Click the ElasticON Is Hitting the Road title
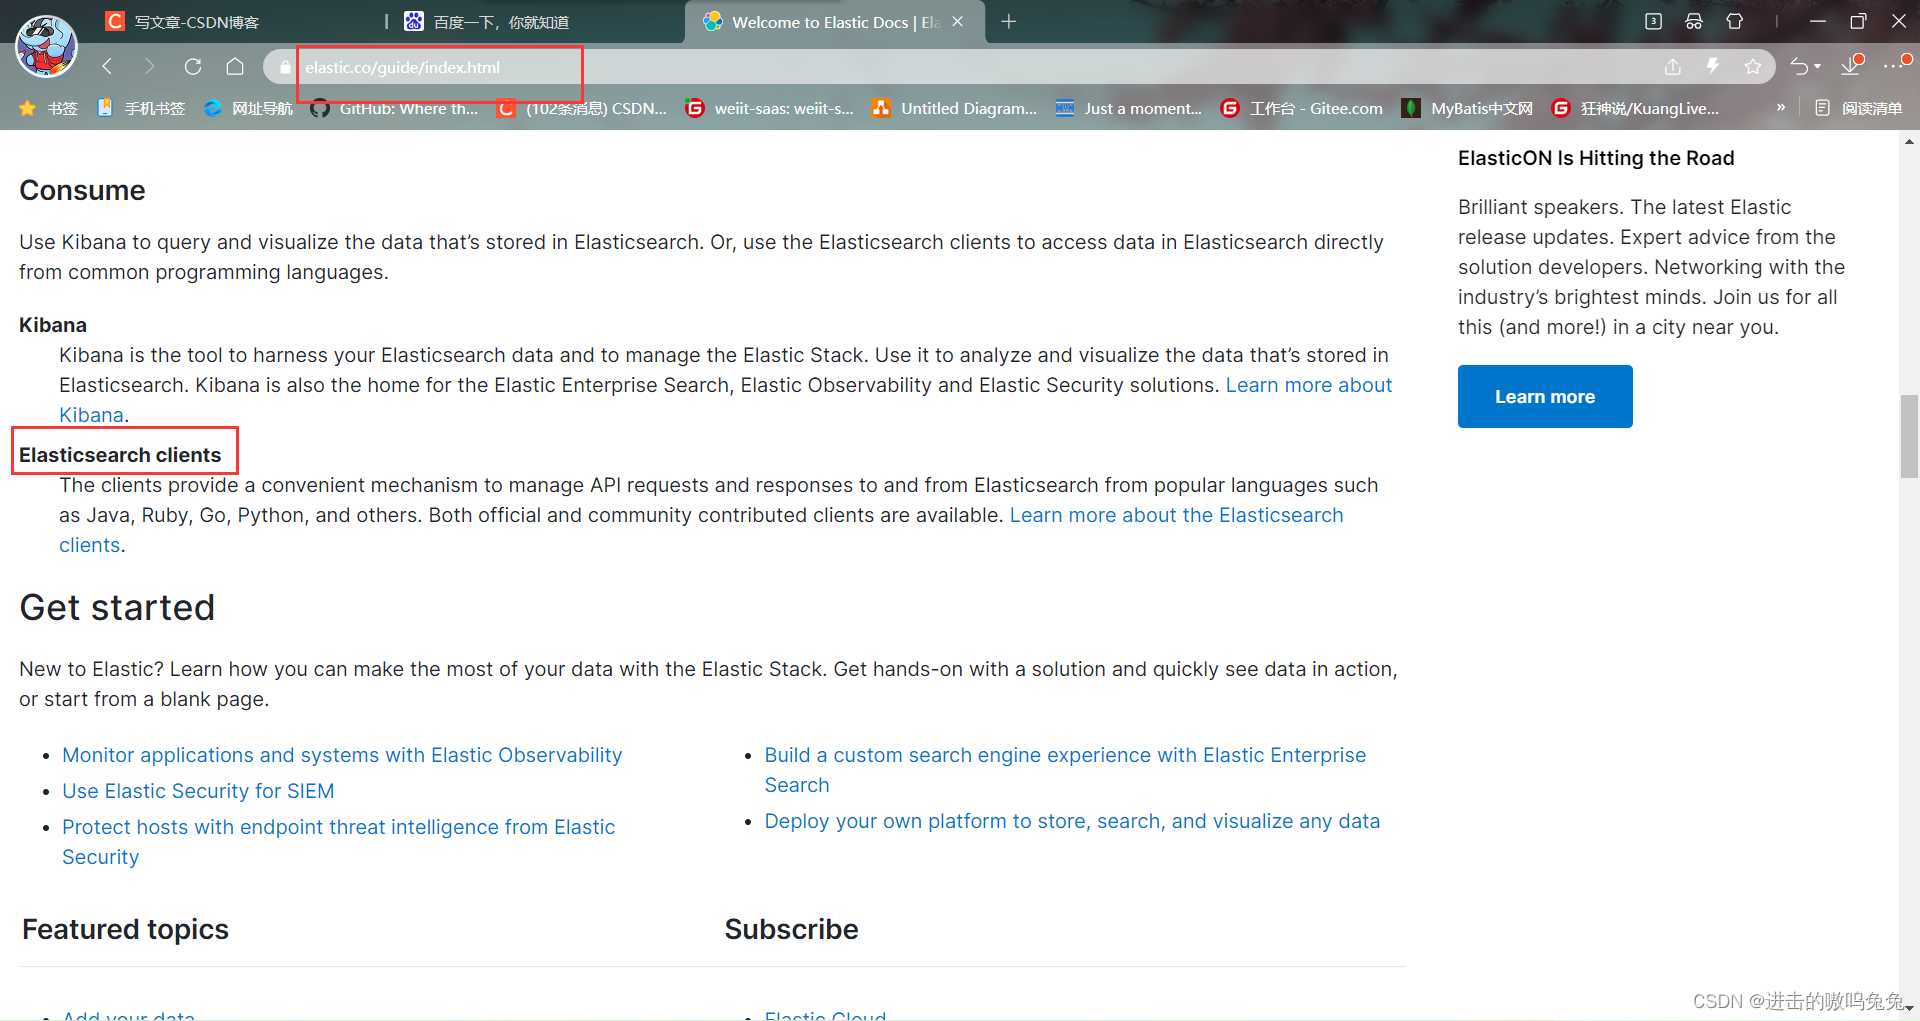1920x1021 pixels. click(1596, 158)
